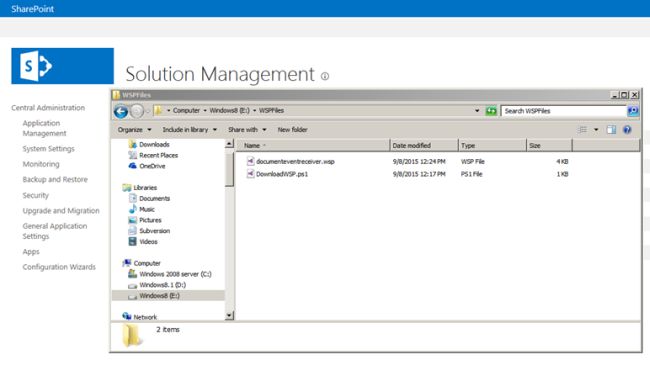Open Backup and Restore link

tap(55, 180)
